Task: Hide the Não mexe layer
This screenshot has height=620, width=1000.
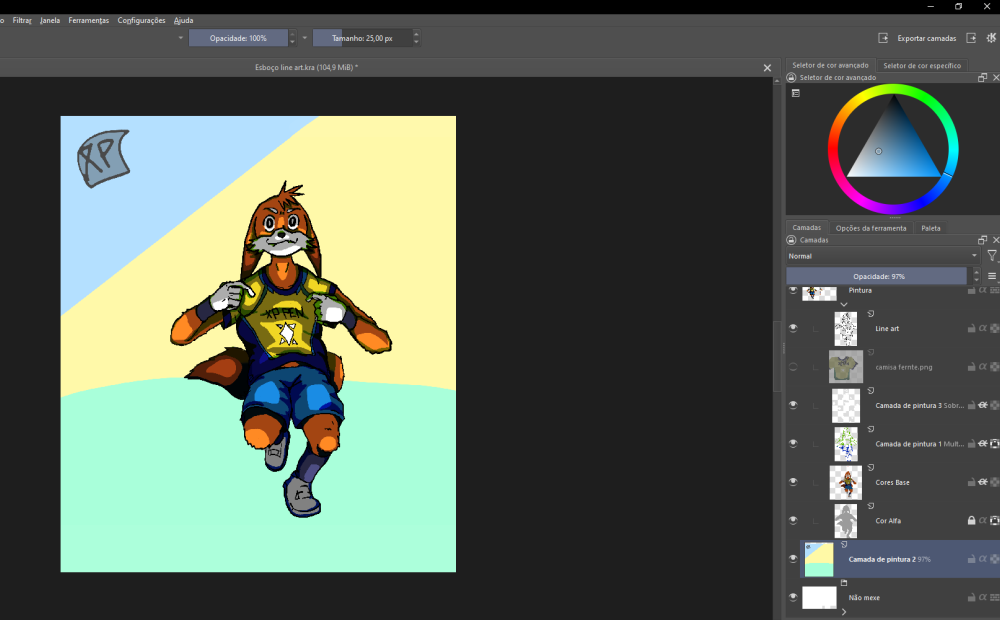Action: [x=793, y=598]
